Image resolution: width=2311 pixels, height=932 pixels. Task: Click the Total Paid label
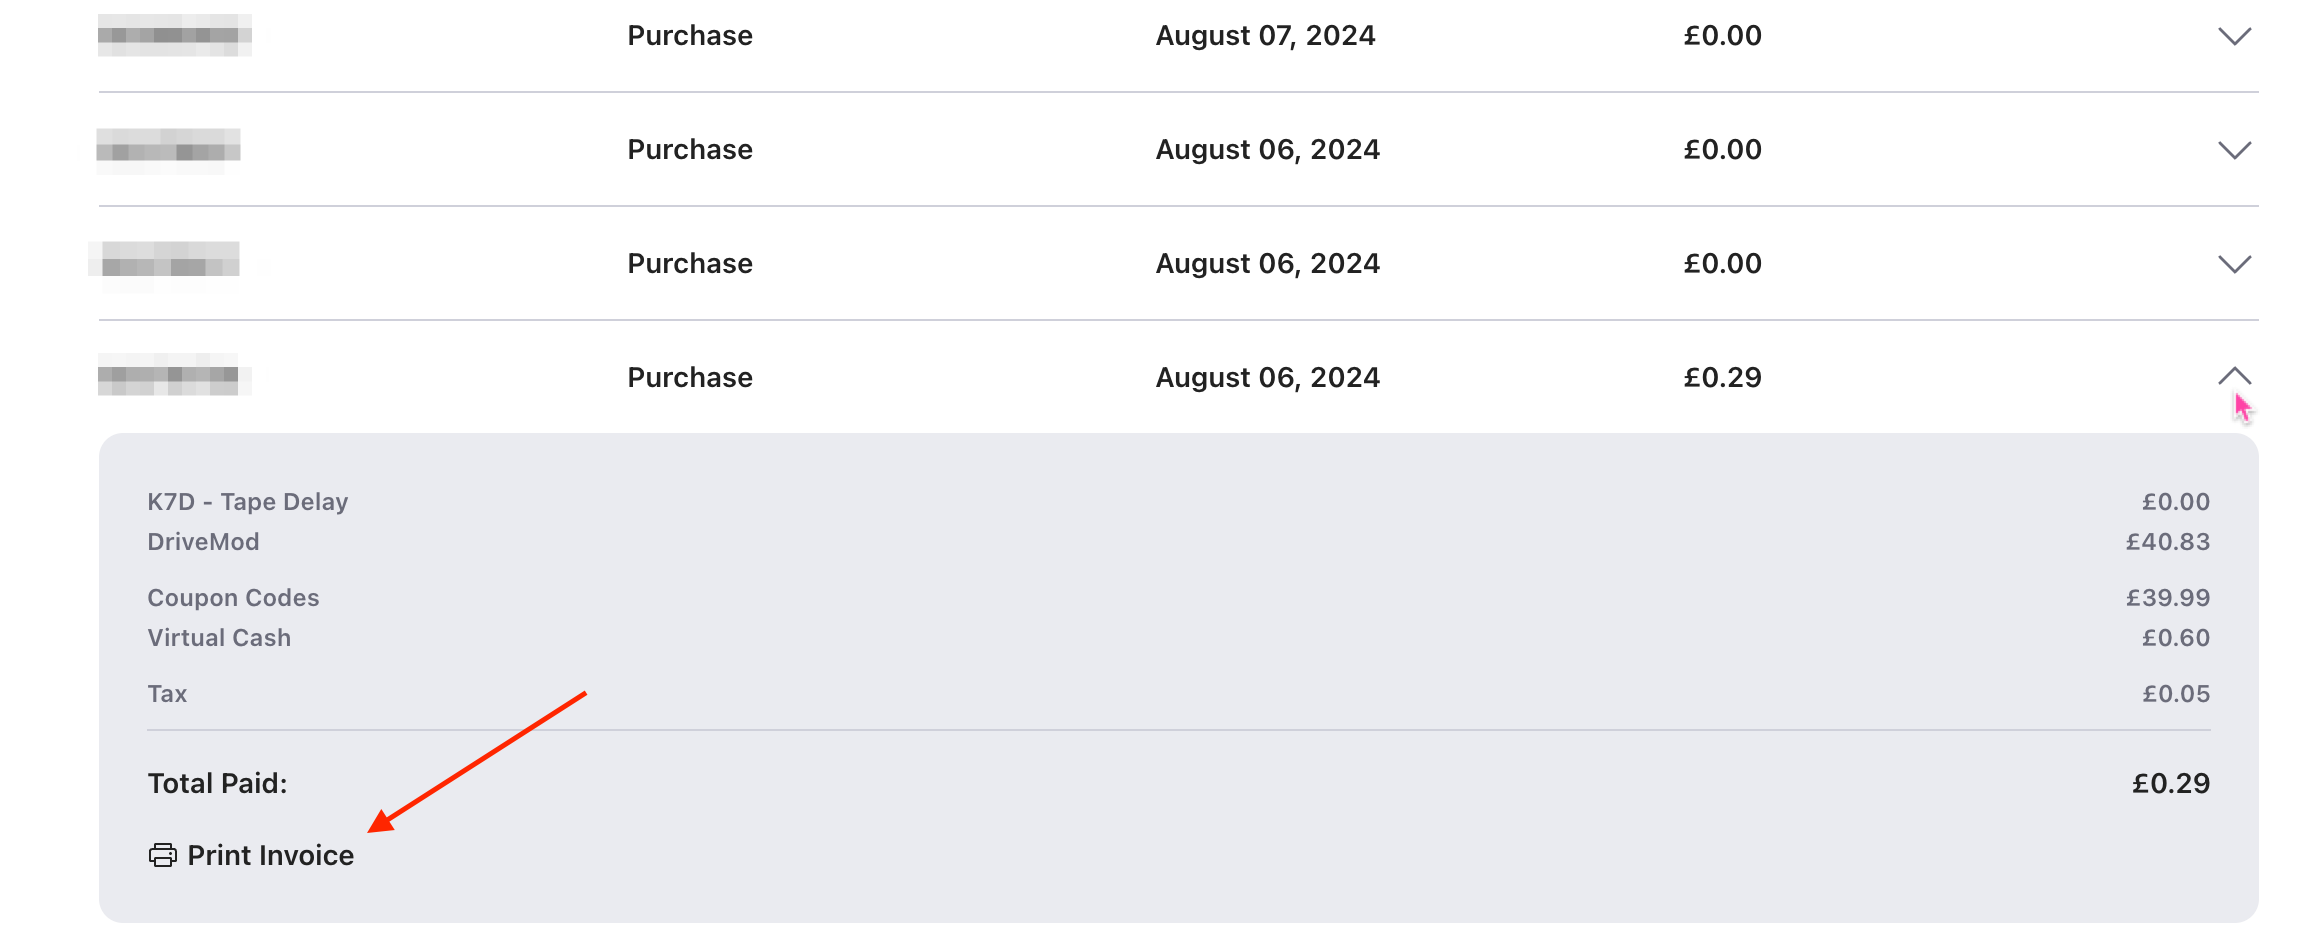(217, 783)
